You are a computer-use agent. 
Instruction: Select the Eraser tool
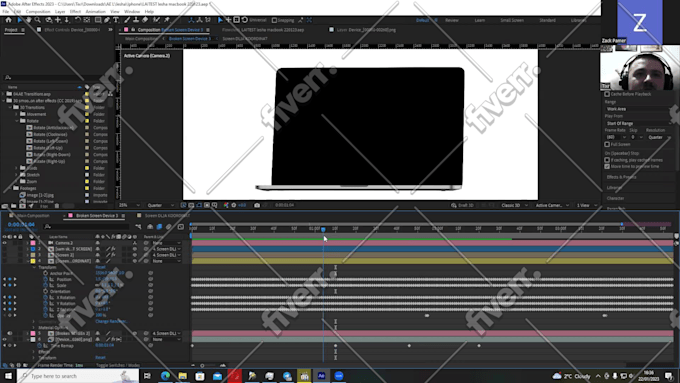[145, 20]
